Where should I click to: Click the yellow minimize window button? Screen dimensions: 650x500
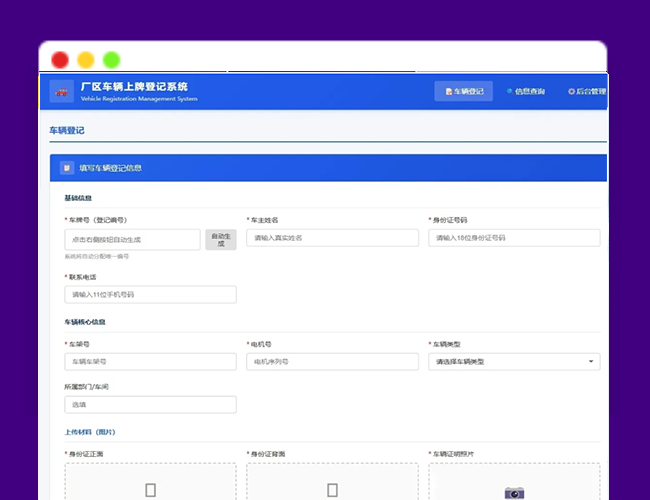click(86, 60)
